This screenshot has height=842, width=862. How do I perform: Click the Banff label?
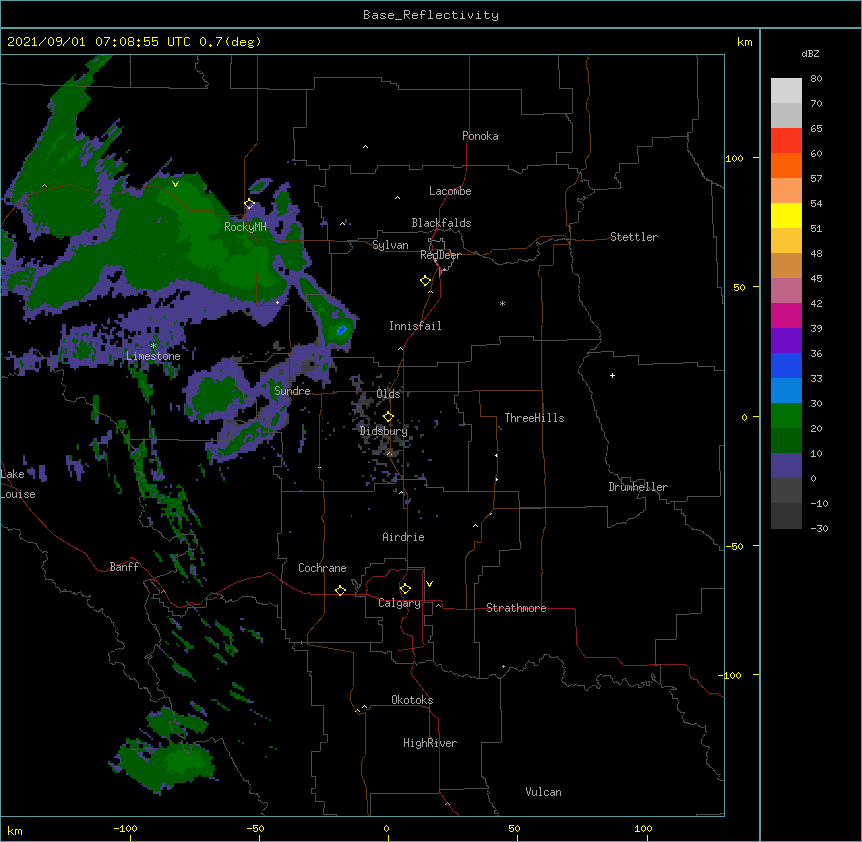pyautogui.click(x=124, y=567)
